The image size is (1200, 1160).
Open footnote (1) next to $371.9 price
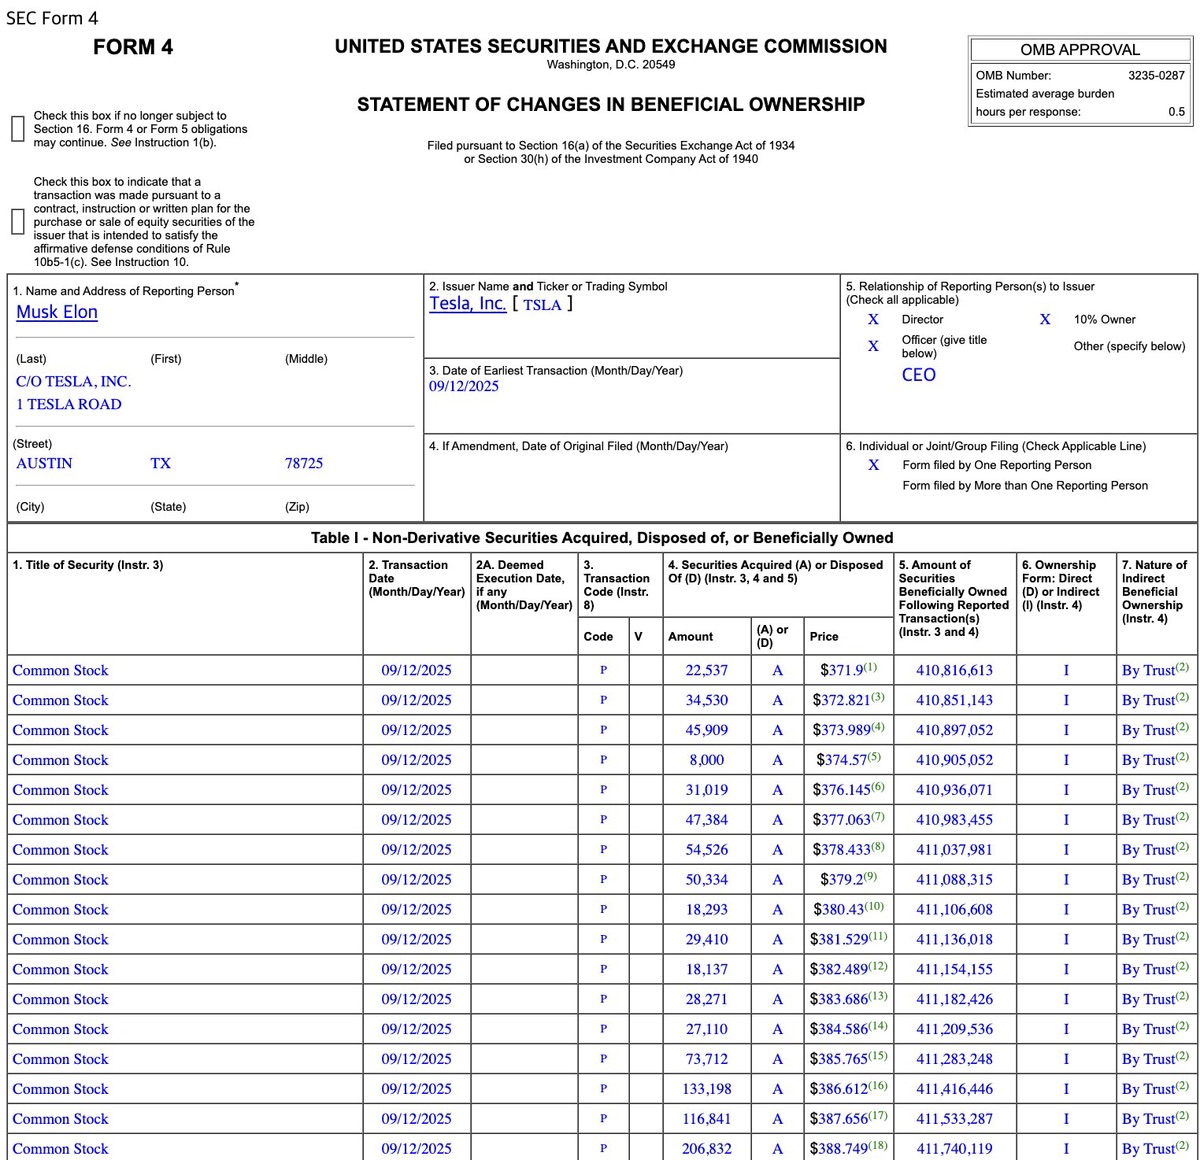click(x=870, y=667)
